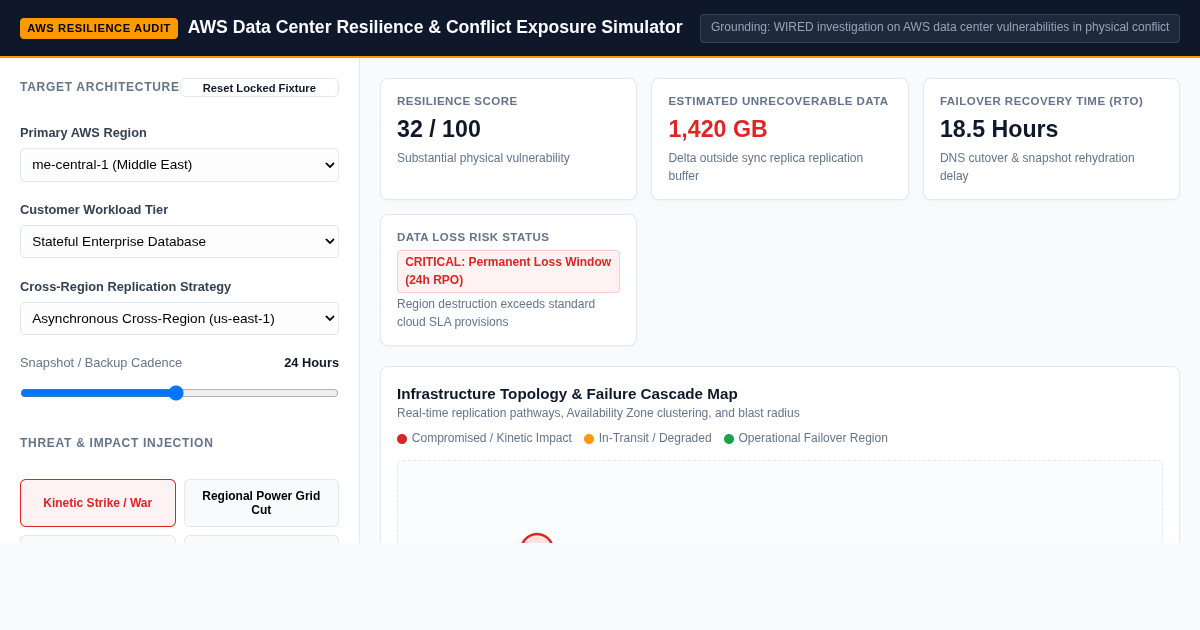Open the Cross-Region Replication Strategy dropdown
Viewport: 1200px width, 630px height.
point(179,319)
